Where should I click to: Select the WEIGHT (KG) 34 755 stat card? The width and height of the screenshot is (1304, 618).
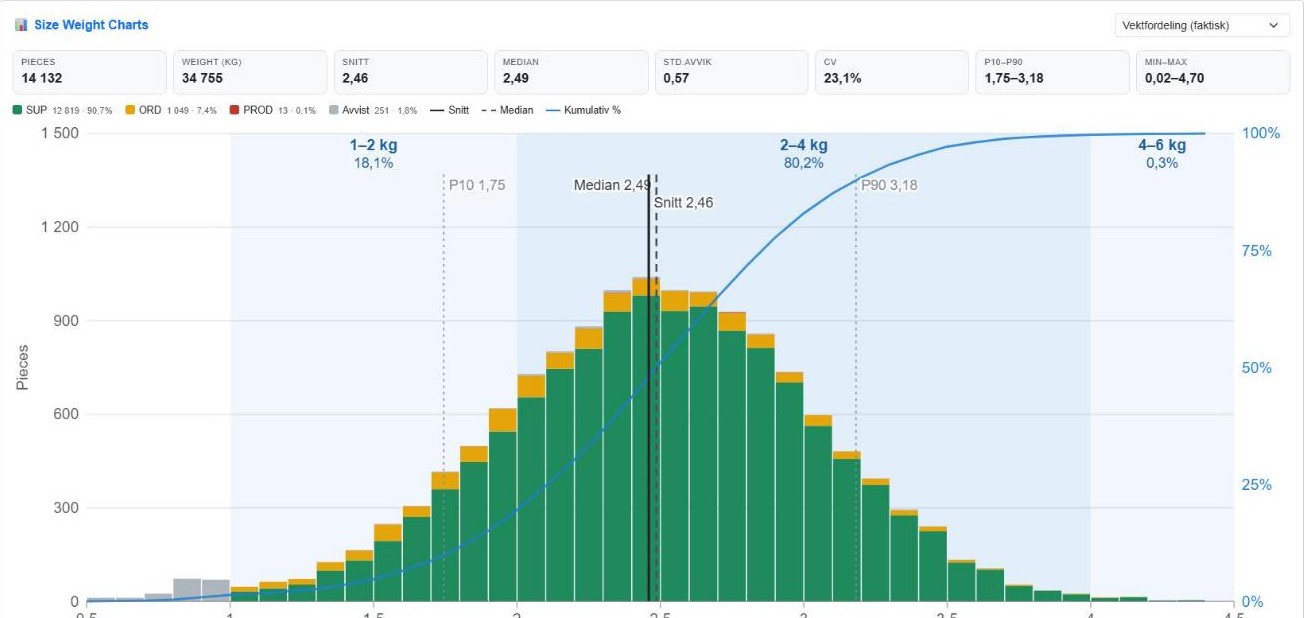tap(250, 72)
